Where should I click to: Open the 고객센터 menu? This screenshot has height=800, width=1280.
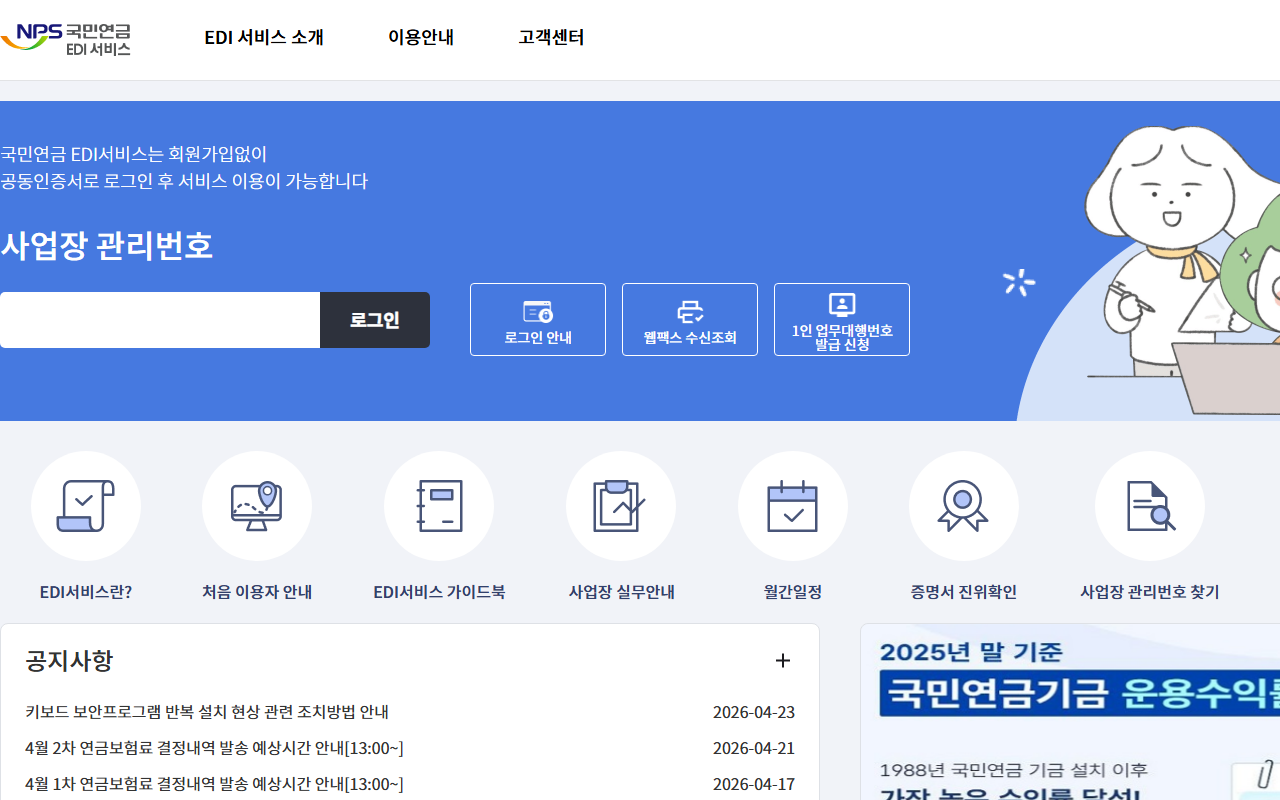[551, 38]
